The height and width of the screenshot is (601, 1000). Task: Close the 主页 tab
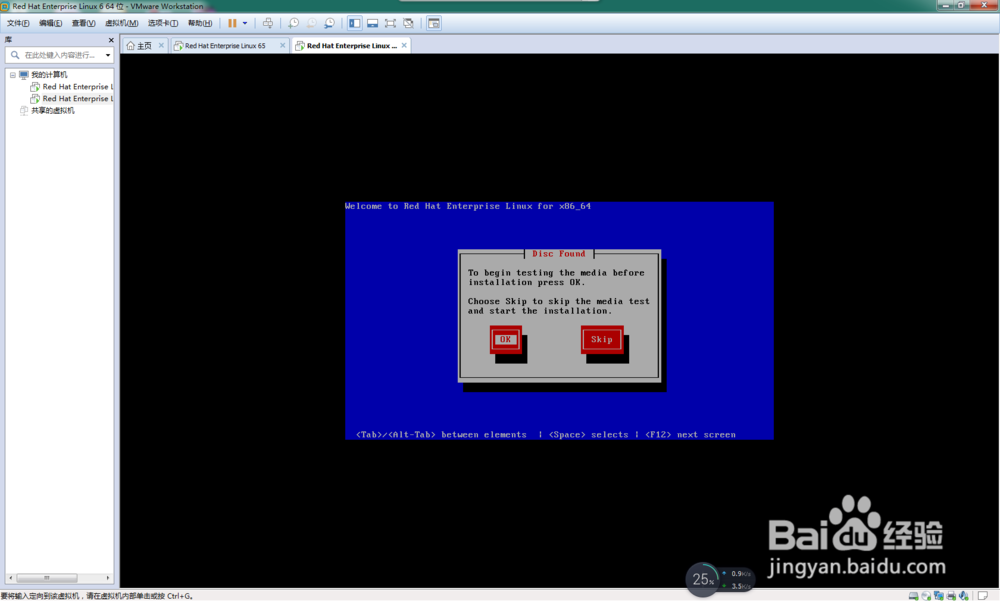pyautogui.click(x=161, y=45)
